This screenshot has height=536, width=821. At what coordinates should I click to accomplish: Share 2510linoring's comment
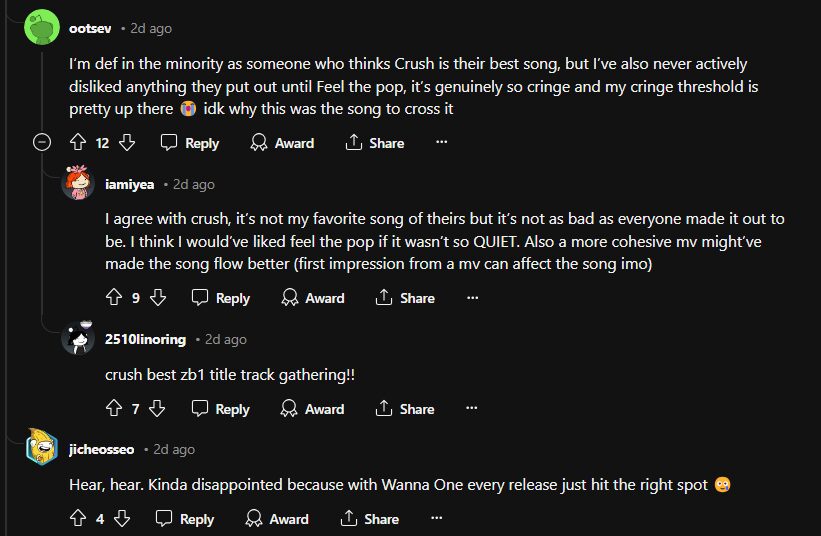(x=405, y=408)
